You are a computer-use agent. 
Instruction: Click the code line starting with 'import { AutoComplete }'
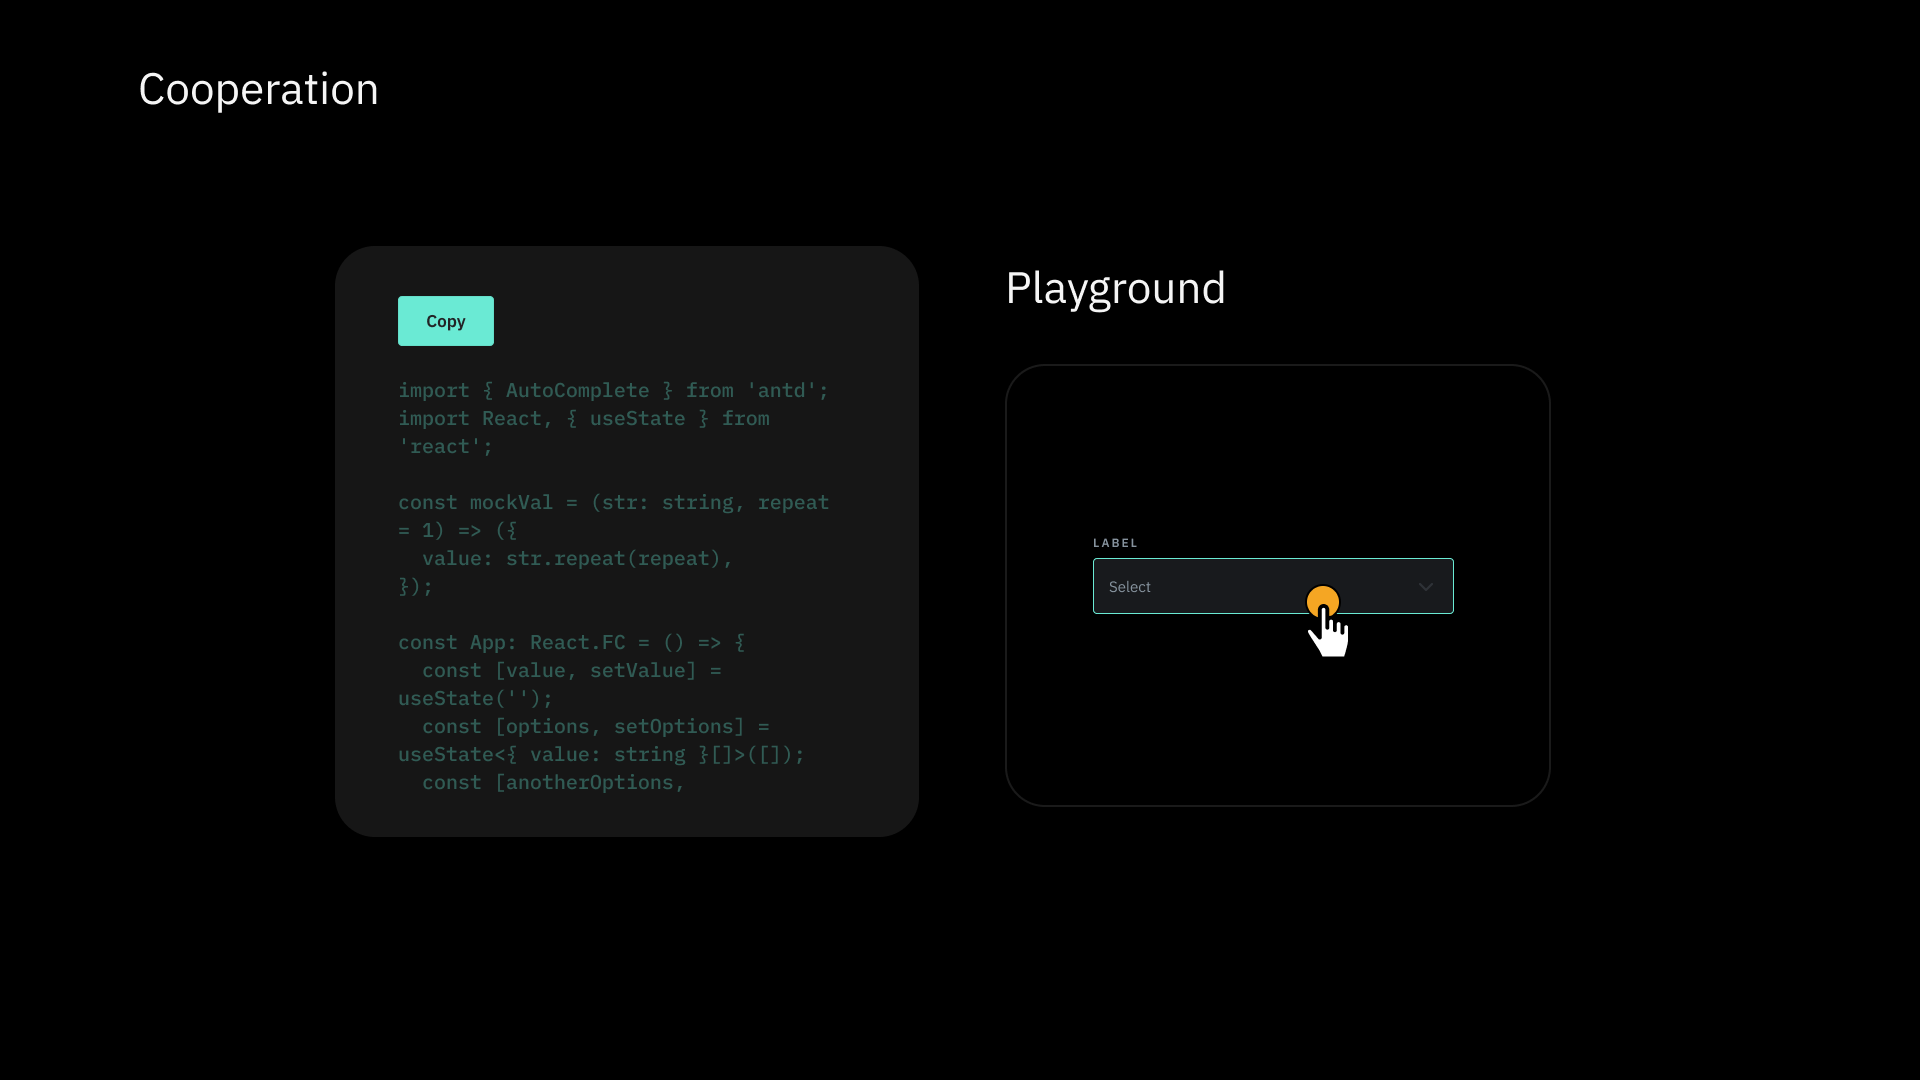click(x=613, y=391)
